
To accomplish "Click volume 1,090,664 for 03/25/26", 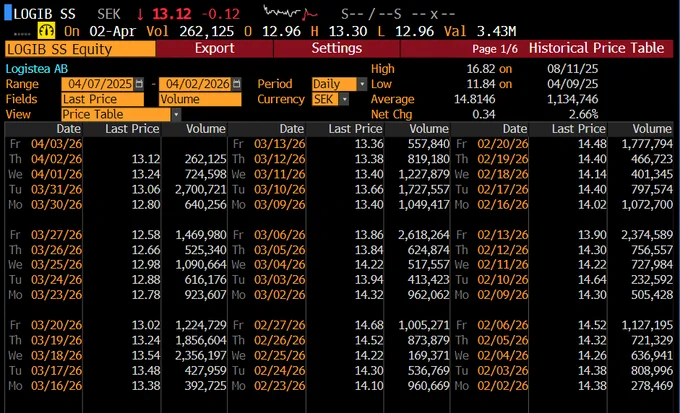I will coord(201,265).
